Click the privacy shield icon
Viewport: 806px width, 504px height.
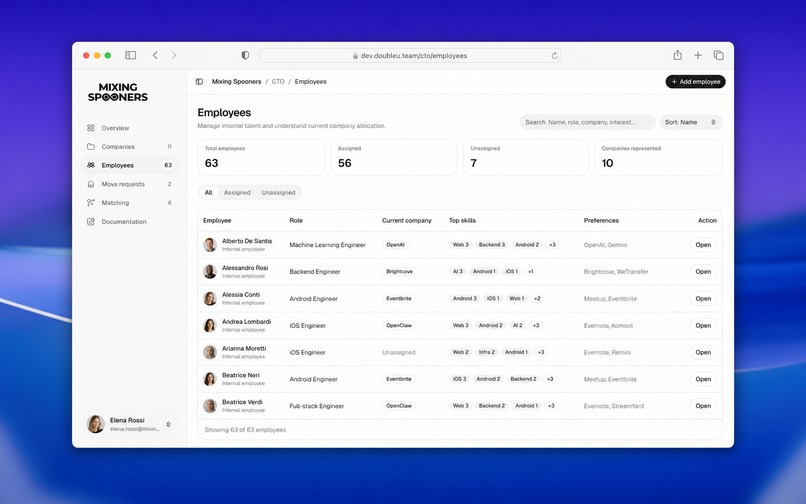245,55
